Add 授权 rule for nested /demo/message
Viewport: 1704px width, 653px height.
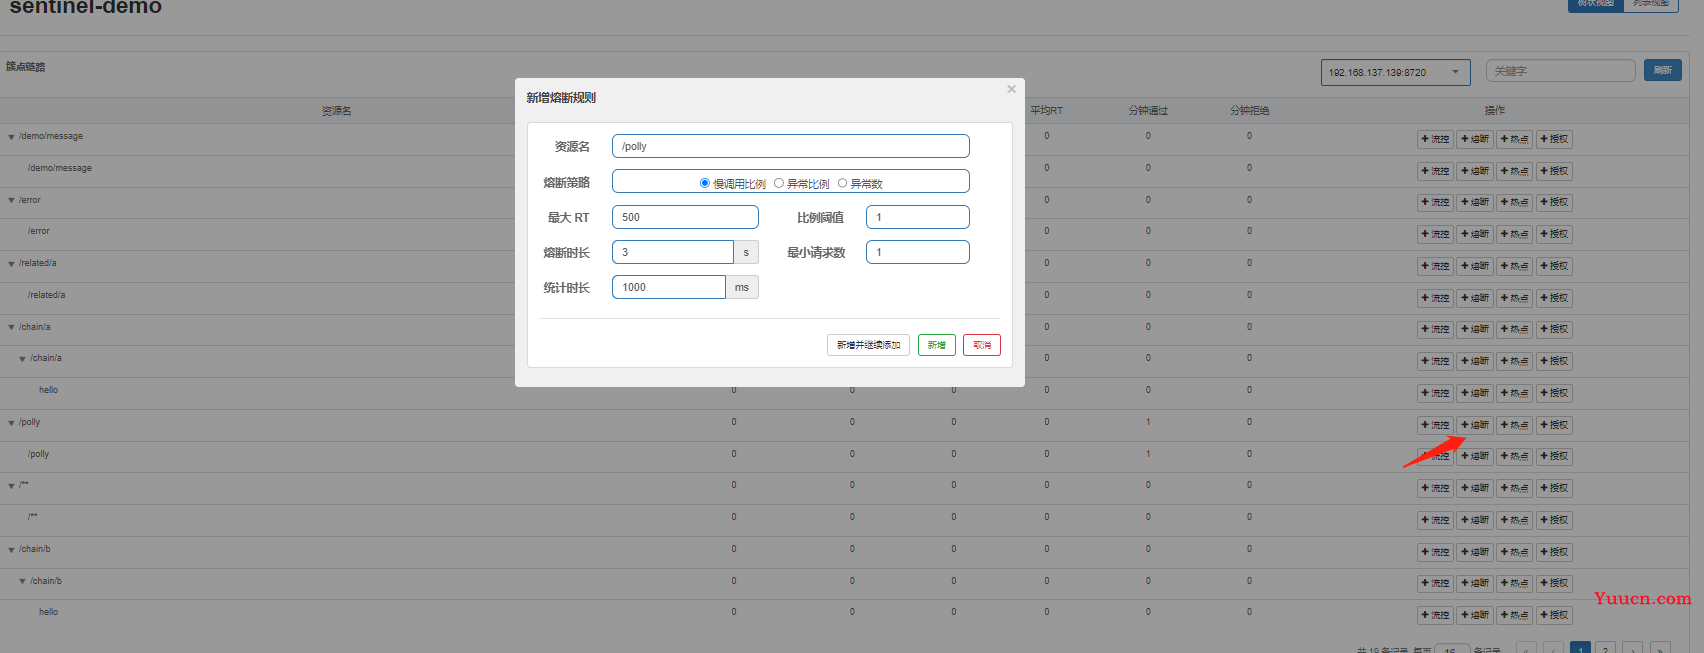[x=1554, y=171]
